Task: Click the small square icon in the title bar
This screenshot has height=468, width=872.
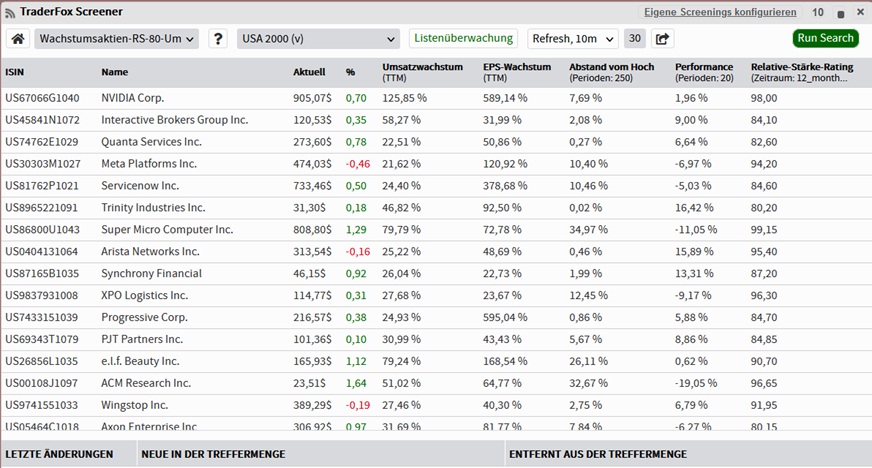Action: (x=840, y=13)
